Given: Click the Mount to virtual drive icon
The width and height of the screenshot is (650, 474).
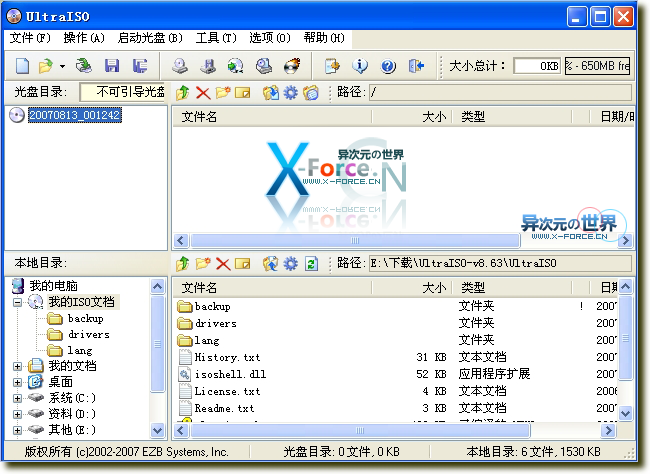Looking at the screenshot, I should pyautogui.click(x=264, y=66).
